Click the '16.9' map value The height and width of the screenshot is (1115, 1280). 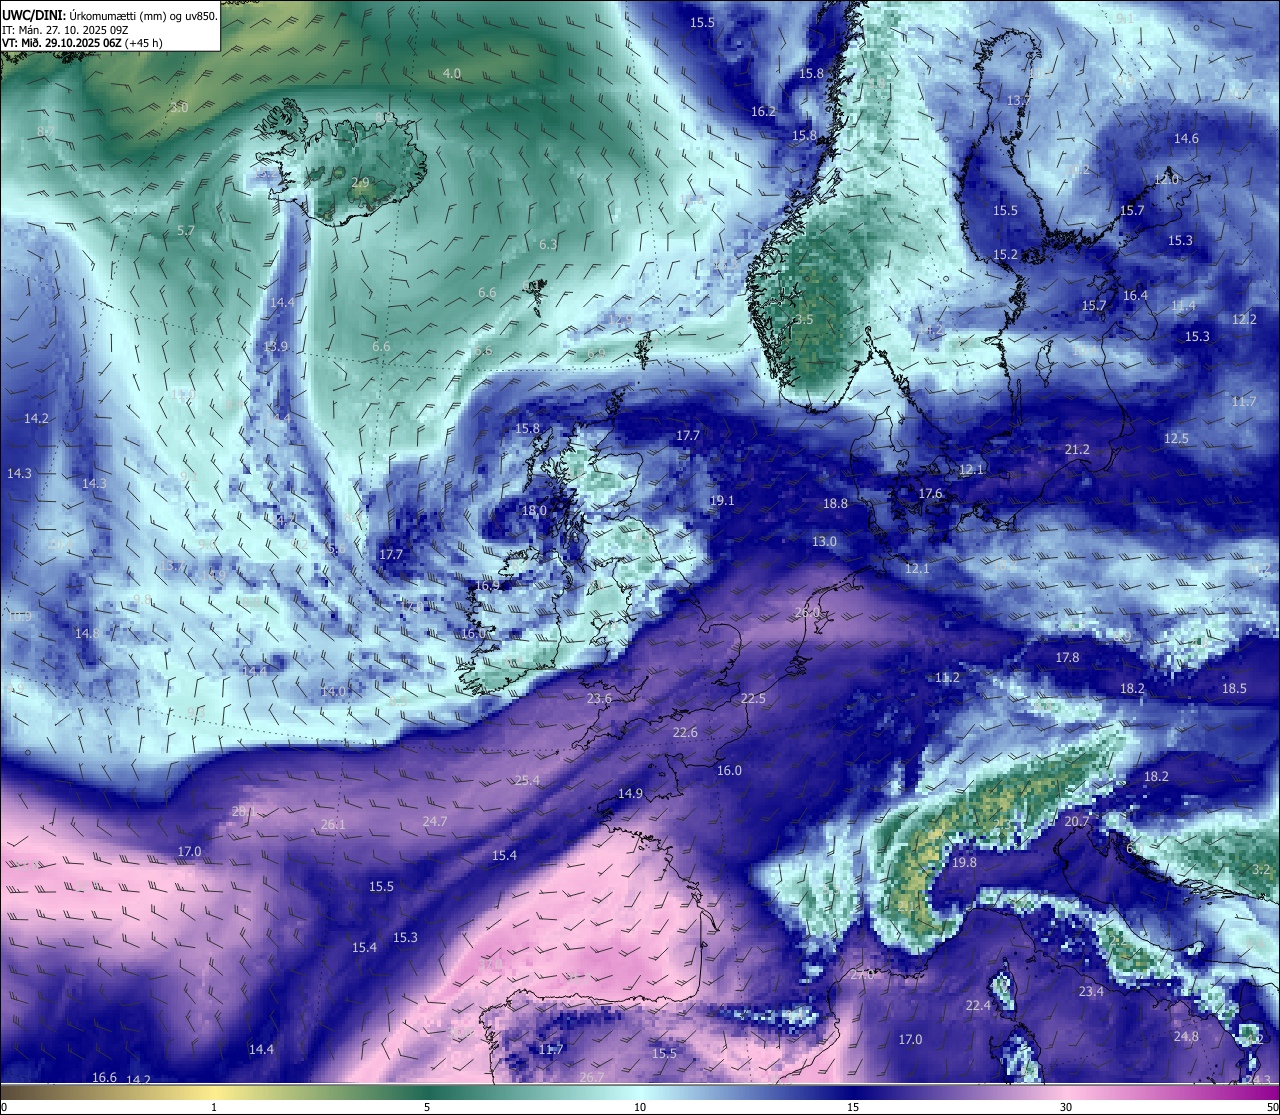pyautogui.click(x=487, y=586)
